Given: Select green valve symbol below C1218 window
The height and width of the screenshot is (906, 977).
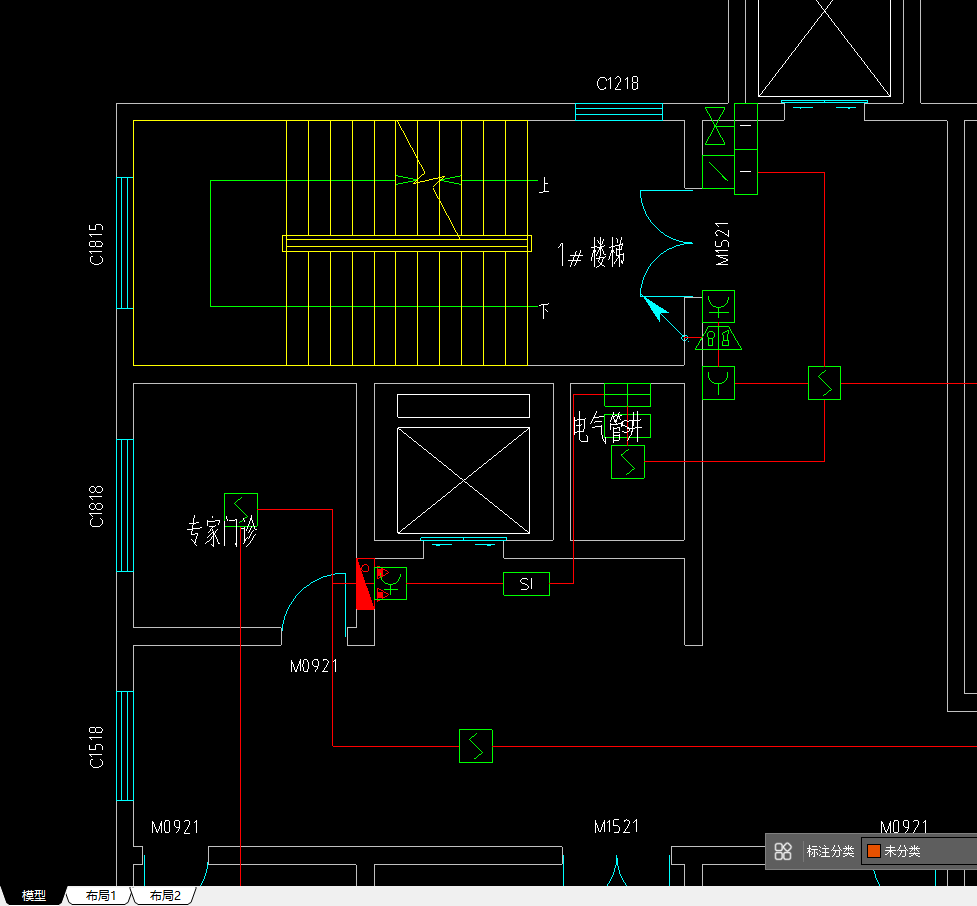Looking at the screenshot, I should [x=715, y=126].
